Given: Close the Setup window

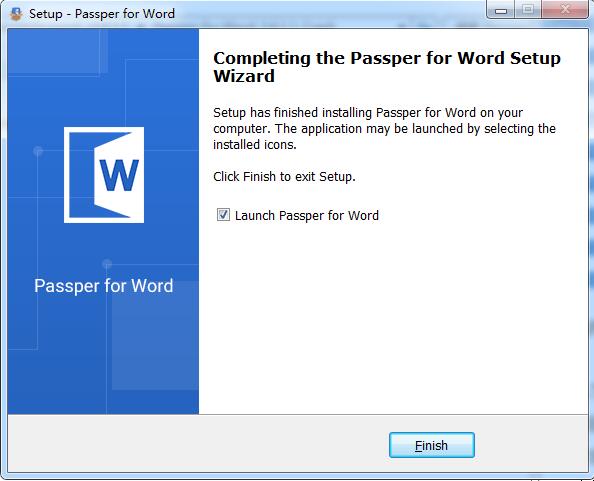Looking at the screenshot, I should click(x=565, y=10).
